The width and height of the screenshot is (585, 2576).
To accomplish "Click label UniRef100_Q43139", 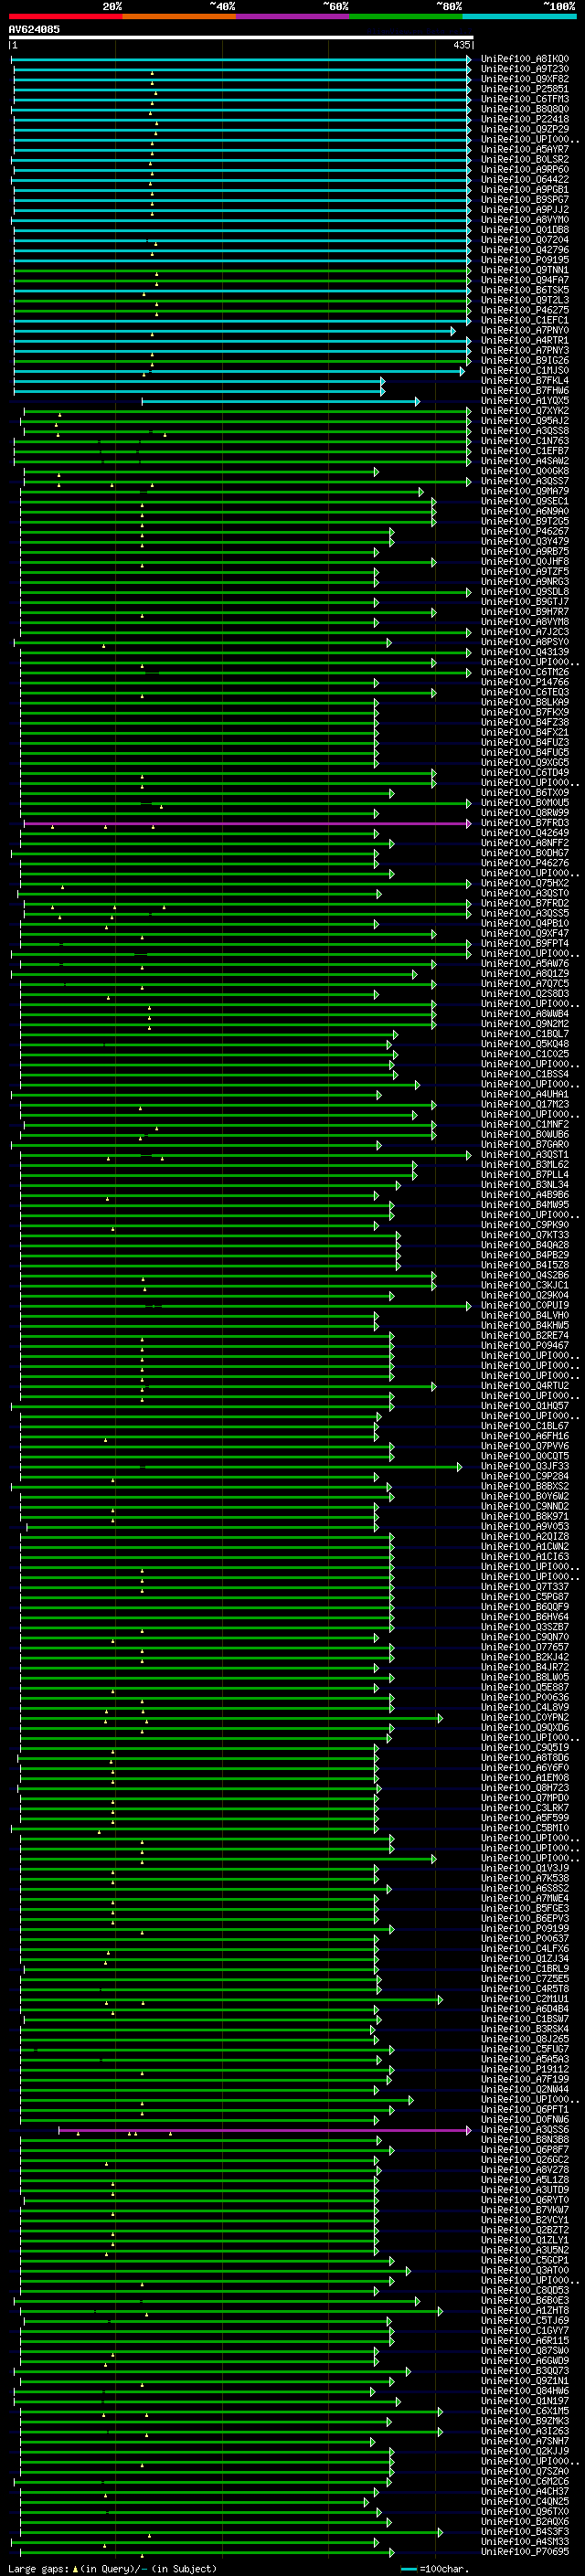I will [525, 653].
